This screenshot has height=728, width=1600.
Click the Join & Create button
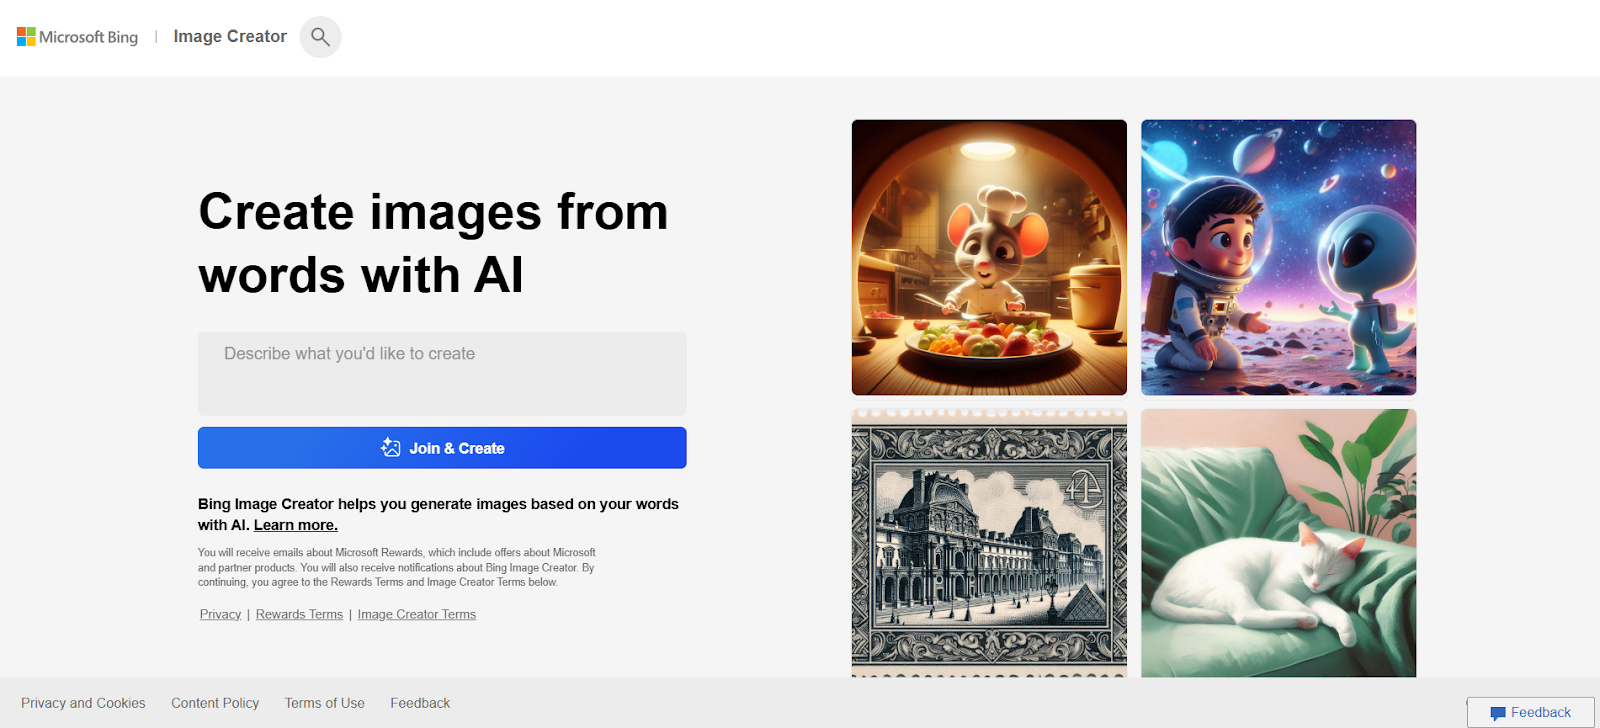click(442, 448)
